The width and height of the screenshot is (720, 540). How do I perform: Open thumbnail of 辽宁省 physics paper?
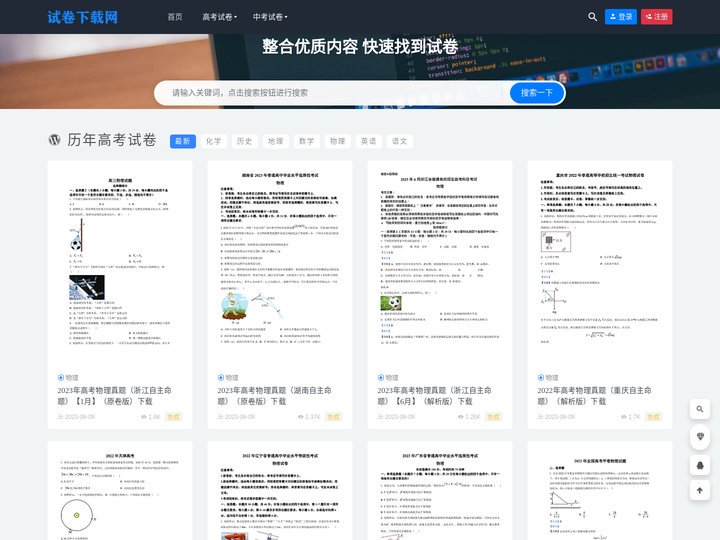tap(280, 490)
